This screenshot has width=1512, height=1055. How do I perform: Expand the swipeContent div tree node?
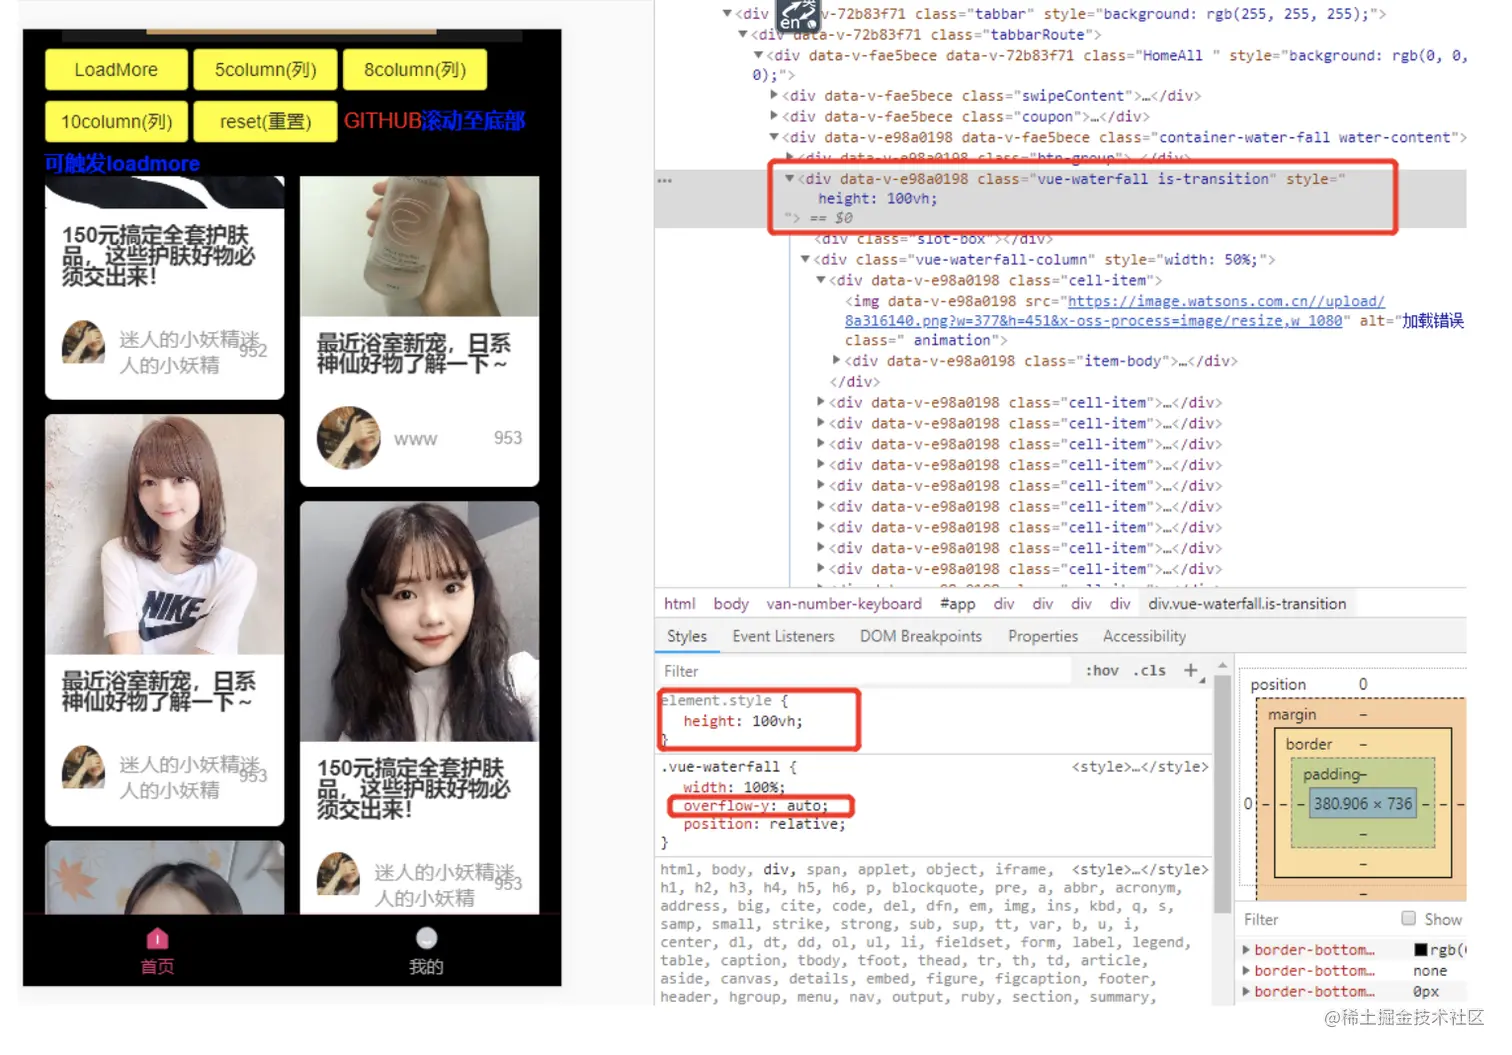pos(775,95)
